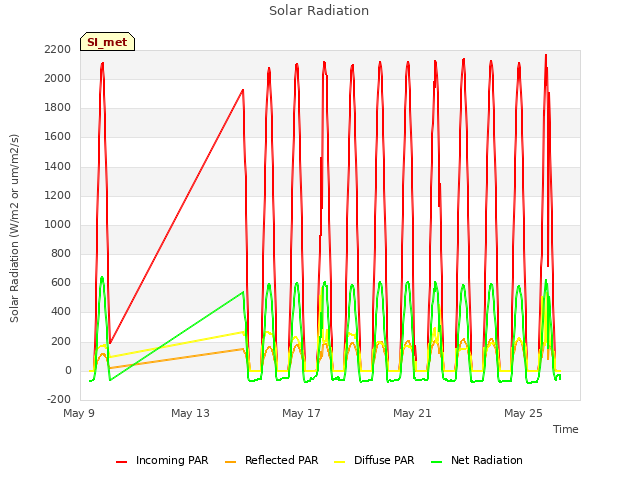Click the 0 y-axis tick label
The height and width of the screenshot is (480, 640).
68,370
